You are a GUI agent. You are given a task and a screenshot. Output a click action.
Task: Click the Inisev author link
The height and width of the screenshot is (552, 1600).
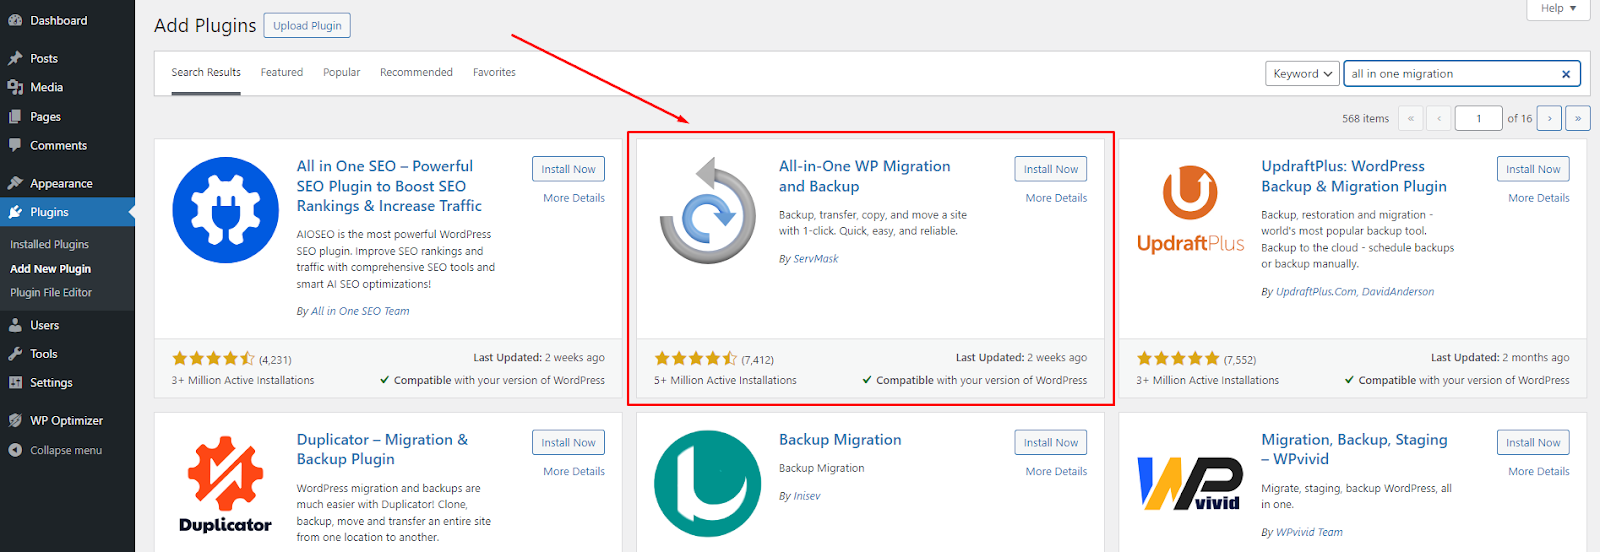click(807, 496)
